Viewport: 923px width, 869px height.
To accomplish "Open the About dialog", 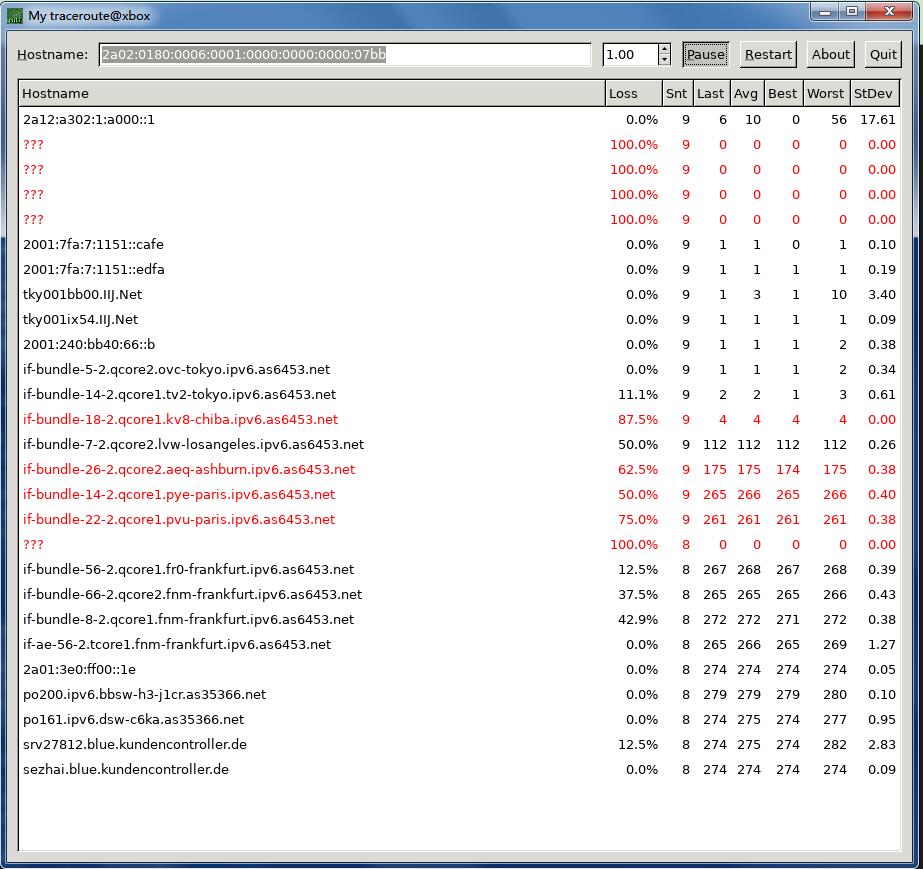I will tap(831, 55).
